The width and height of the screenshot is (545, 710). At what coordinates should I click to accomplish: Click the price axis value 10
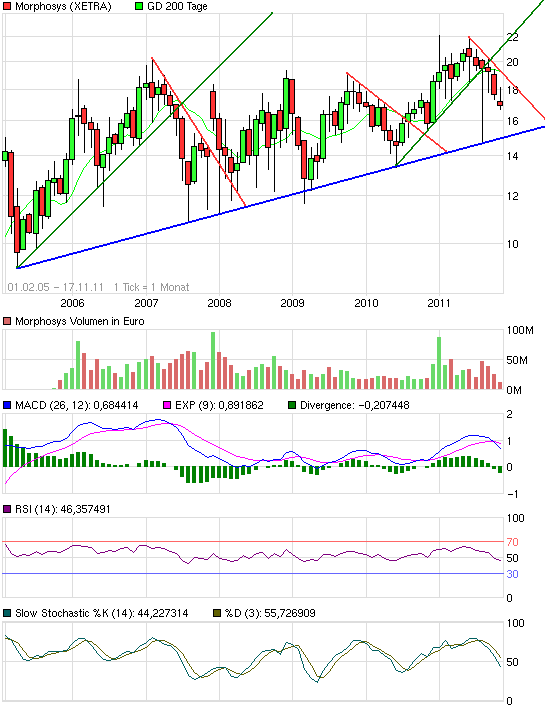[512, 244]
